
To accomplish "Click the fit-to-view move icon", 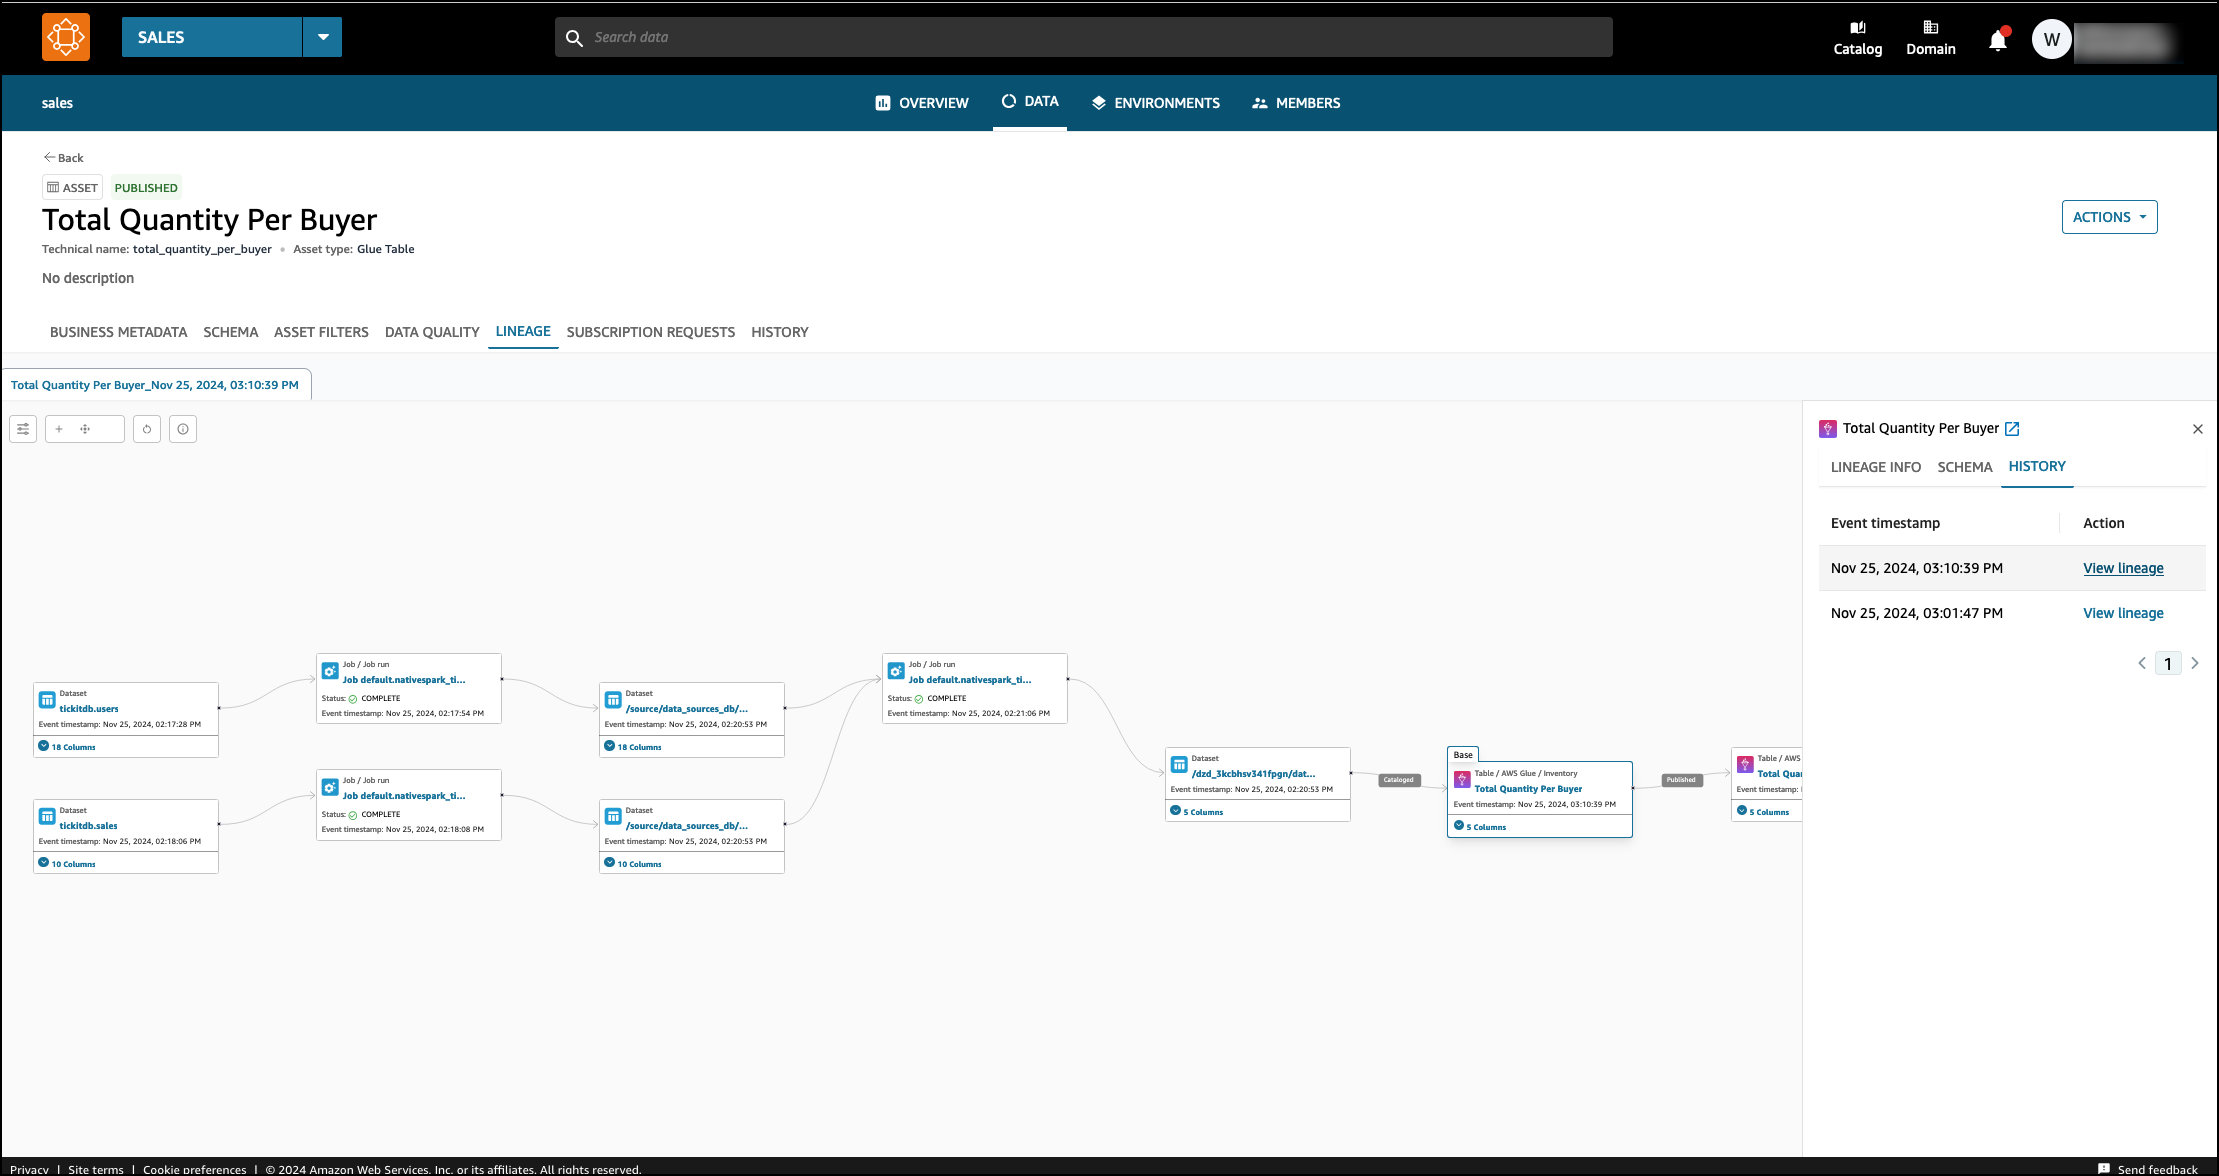I will point(85,429).
